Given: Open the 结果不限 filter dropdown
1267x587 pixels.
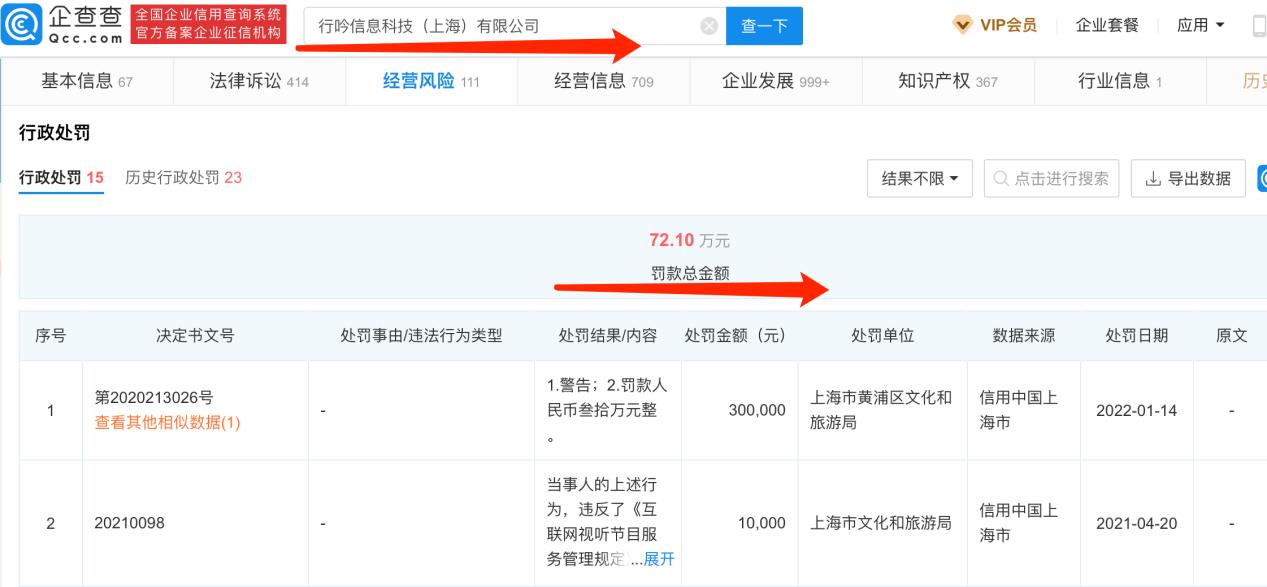Looking at the screenshot, I should tap(918, 178).
